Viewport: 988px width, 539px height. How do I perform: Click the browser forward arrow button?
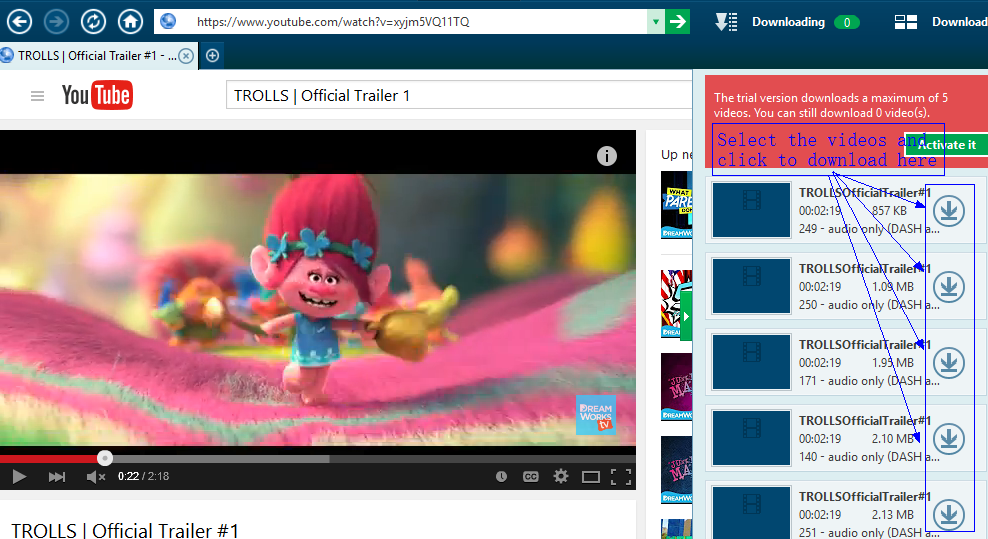point(56,22)
